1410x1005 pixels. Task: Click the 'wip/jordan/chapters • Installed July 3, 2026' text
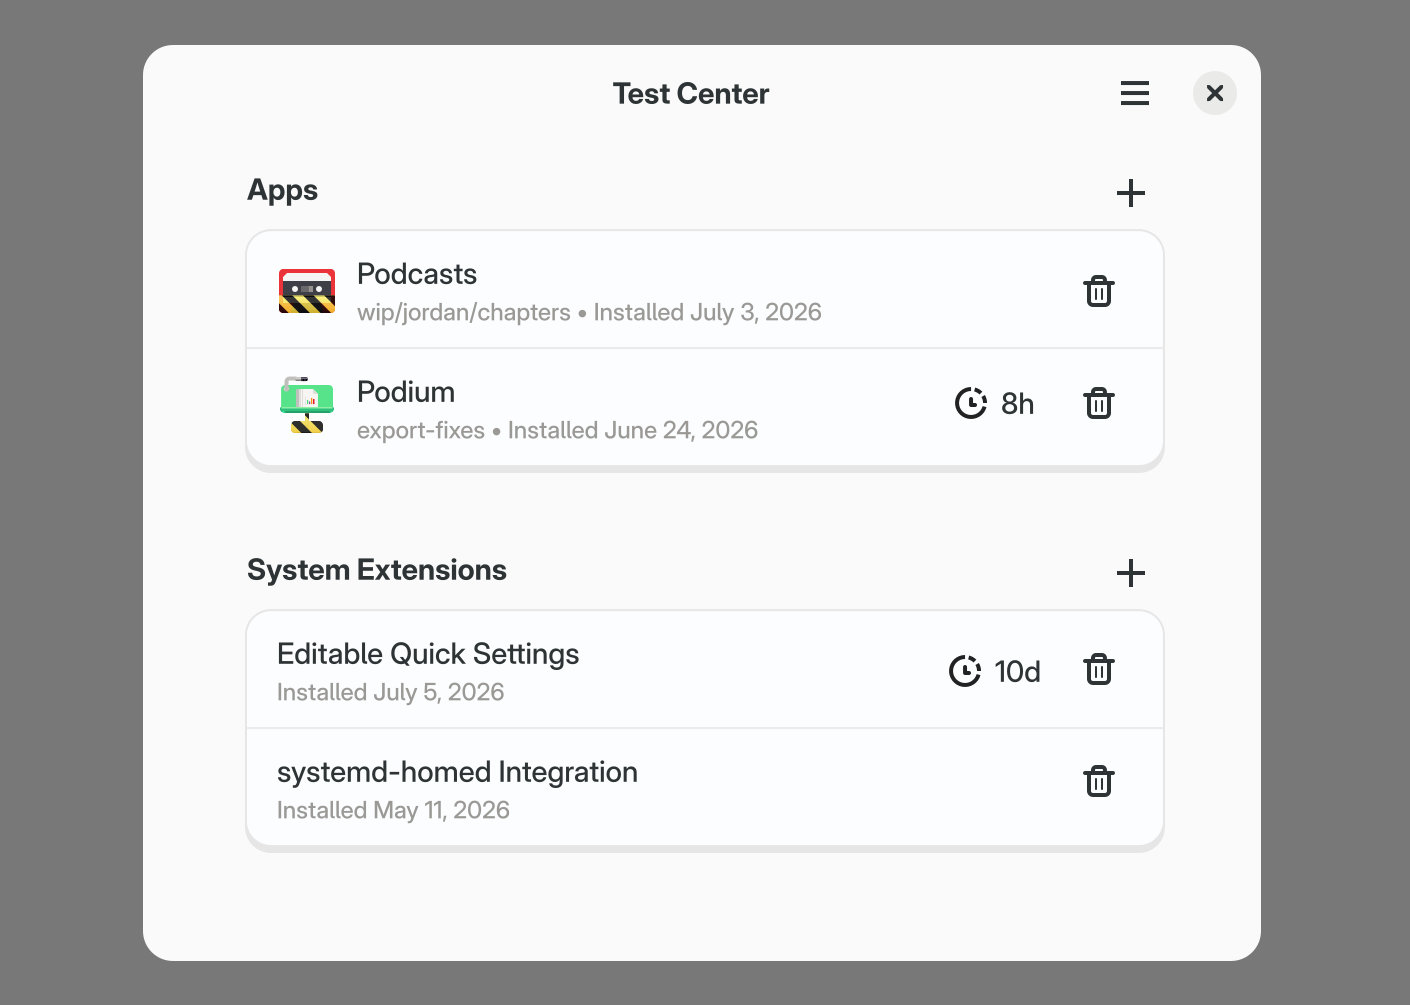tap(589, 312)
